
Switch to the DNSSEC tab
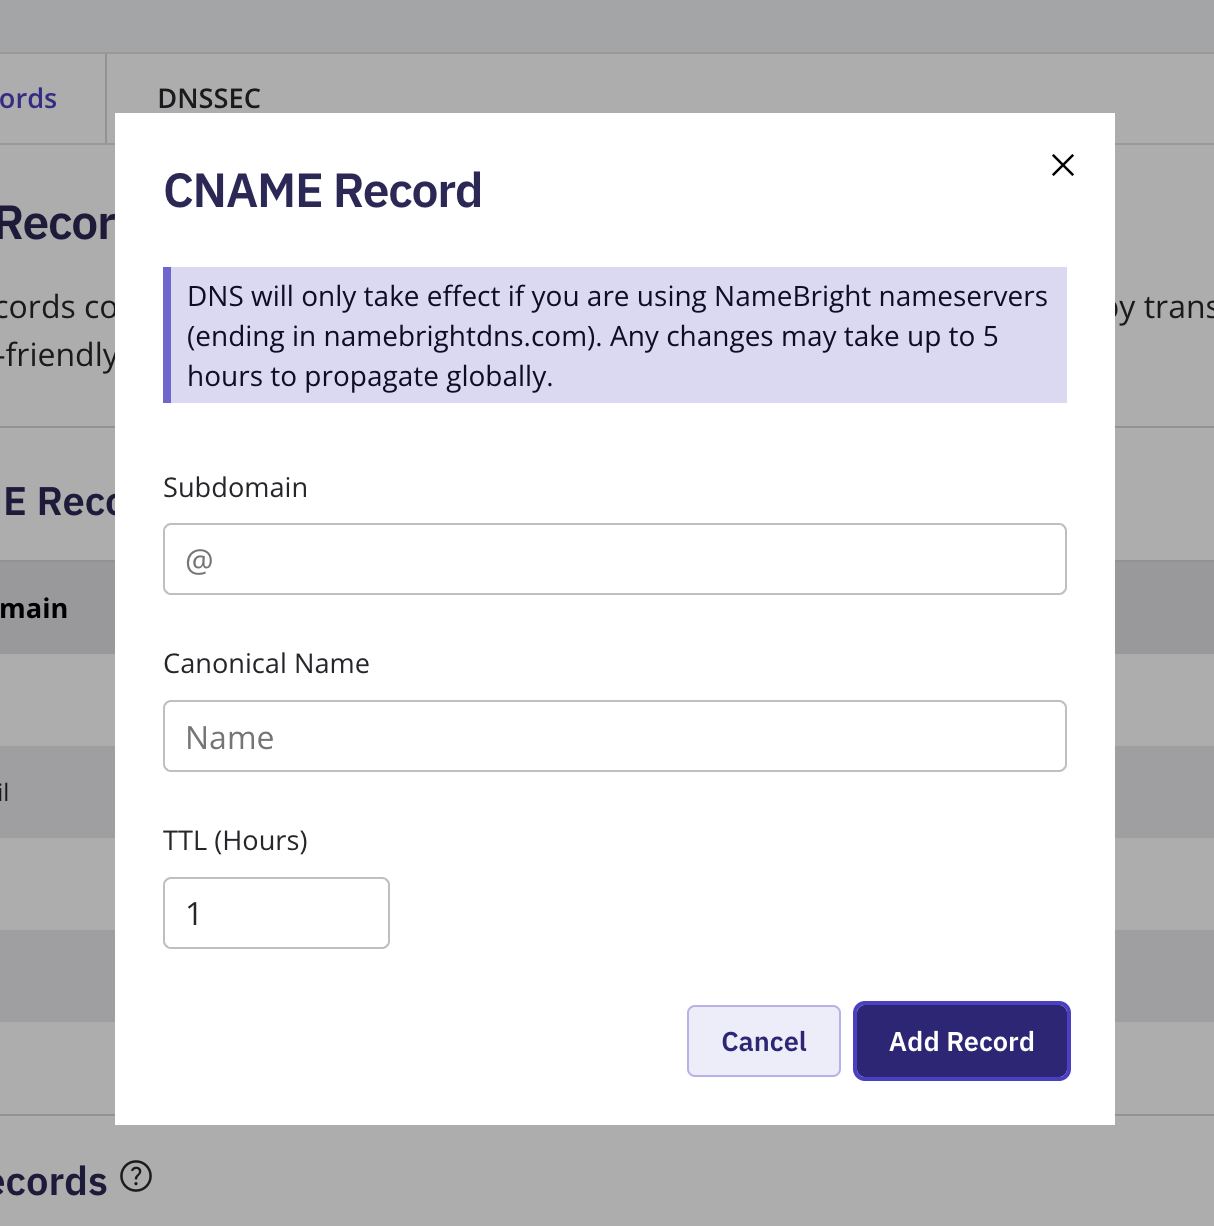[209, 98]
